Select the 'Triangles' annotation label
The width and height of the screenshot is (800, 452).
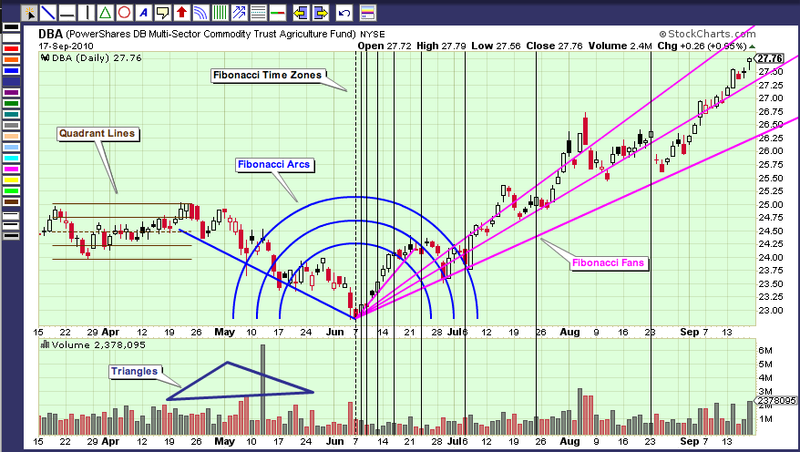(135, 371)
